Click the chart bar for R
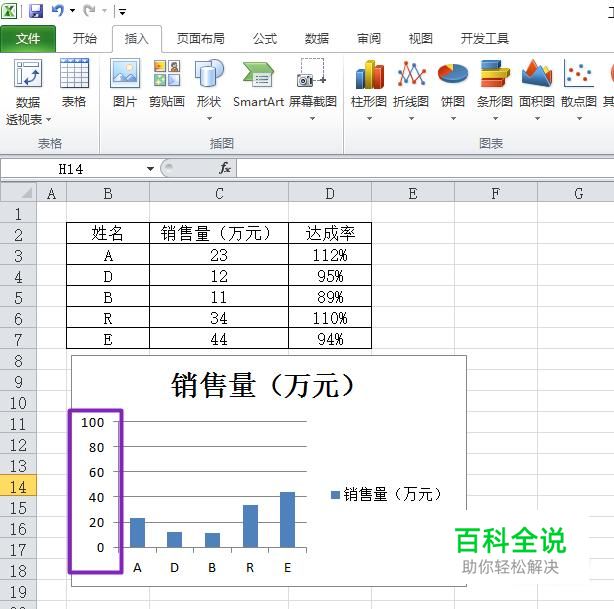The width and height of the screenshot is (614, 609). [250, 526]
